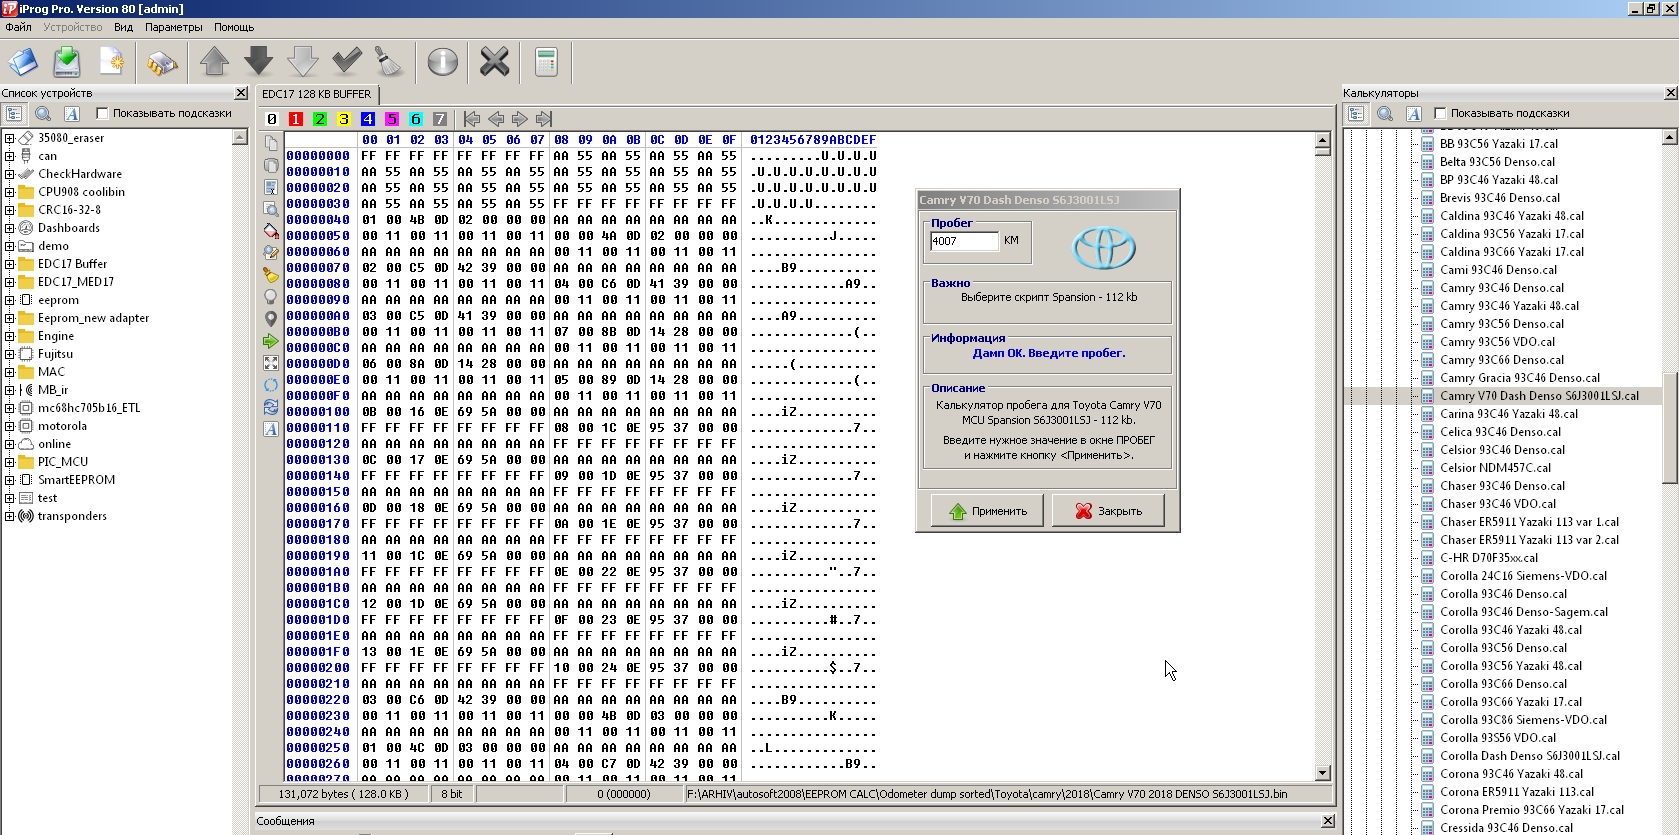This screenshot has width=1679, height=835.
Task: Click the dark down arrow write icon
Action: 258,63
